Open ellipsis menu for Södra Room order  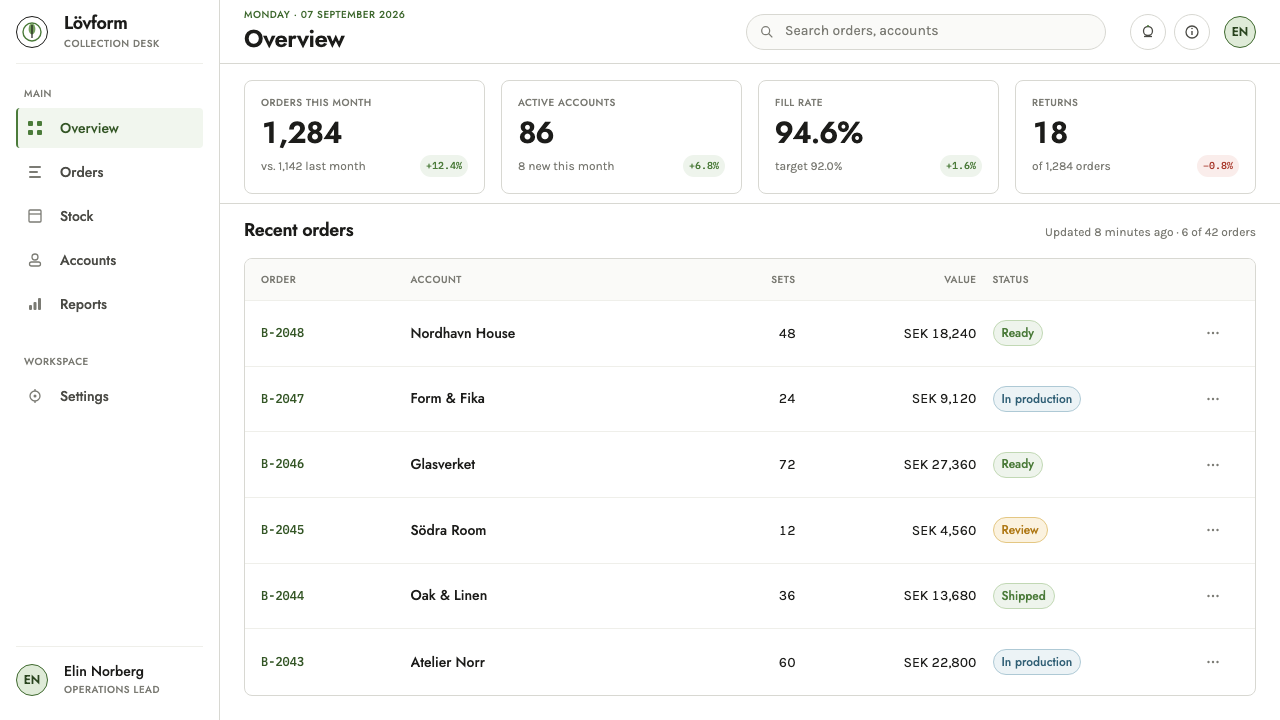tap(1213, 530)
